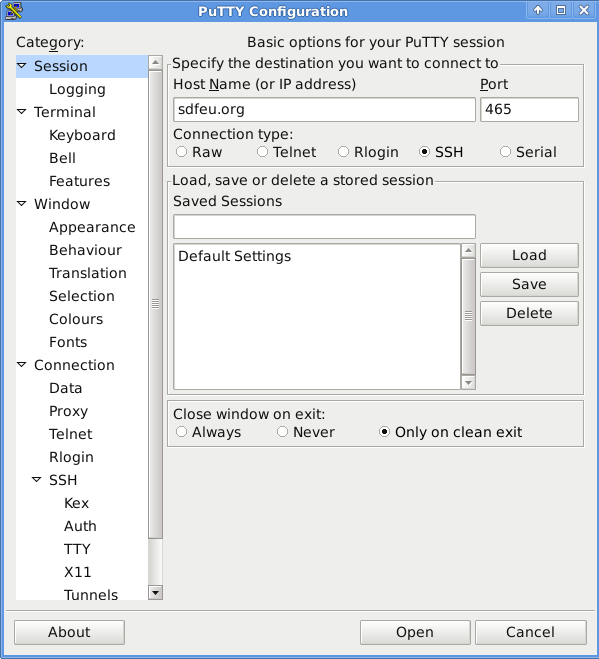Collapse the Session tree node
This screenshot has height=659, width=599.
[22, 66]
